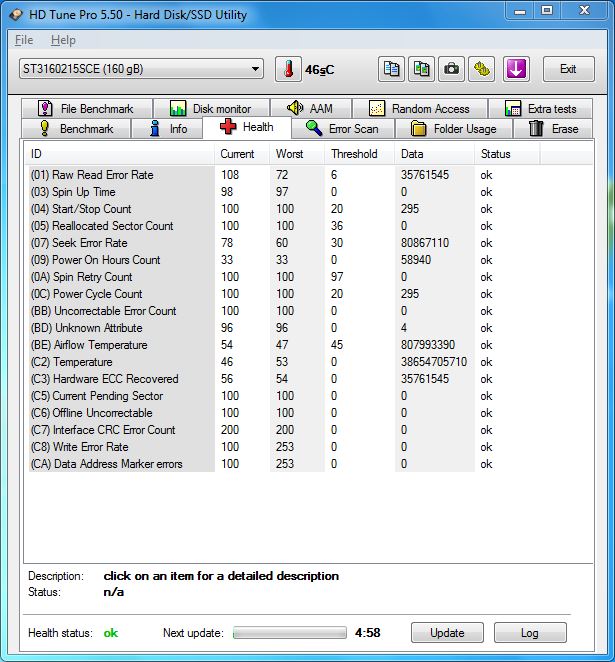
Task: Click the Log button
Action: [530, 632]
